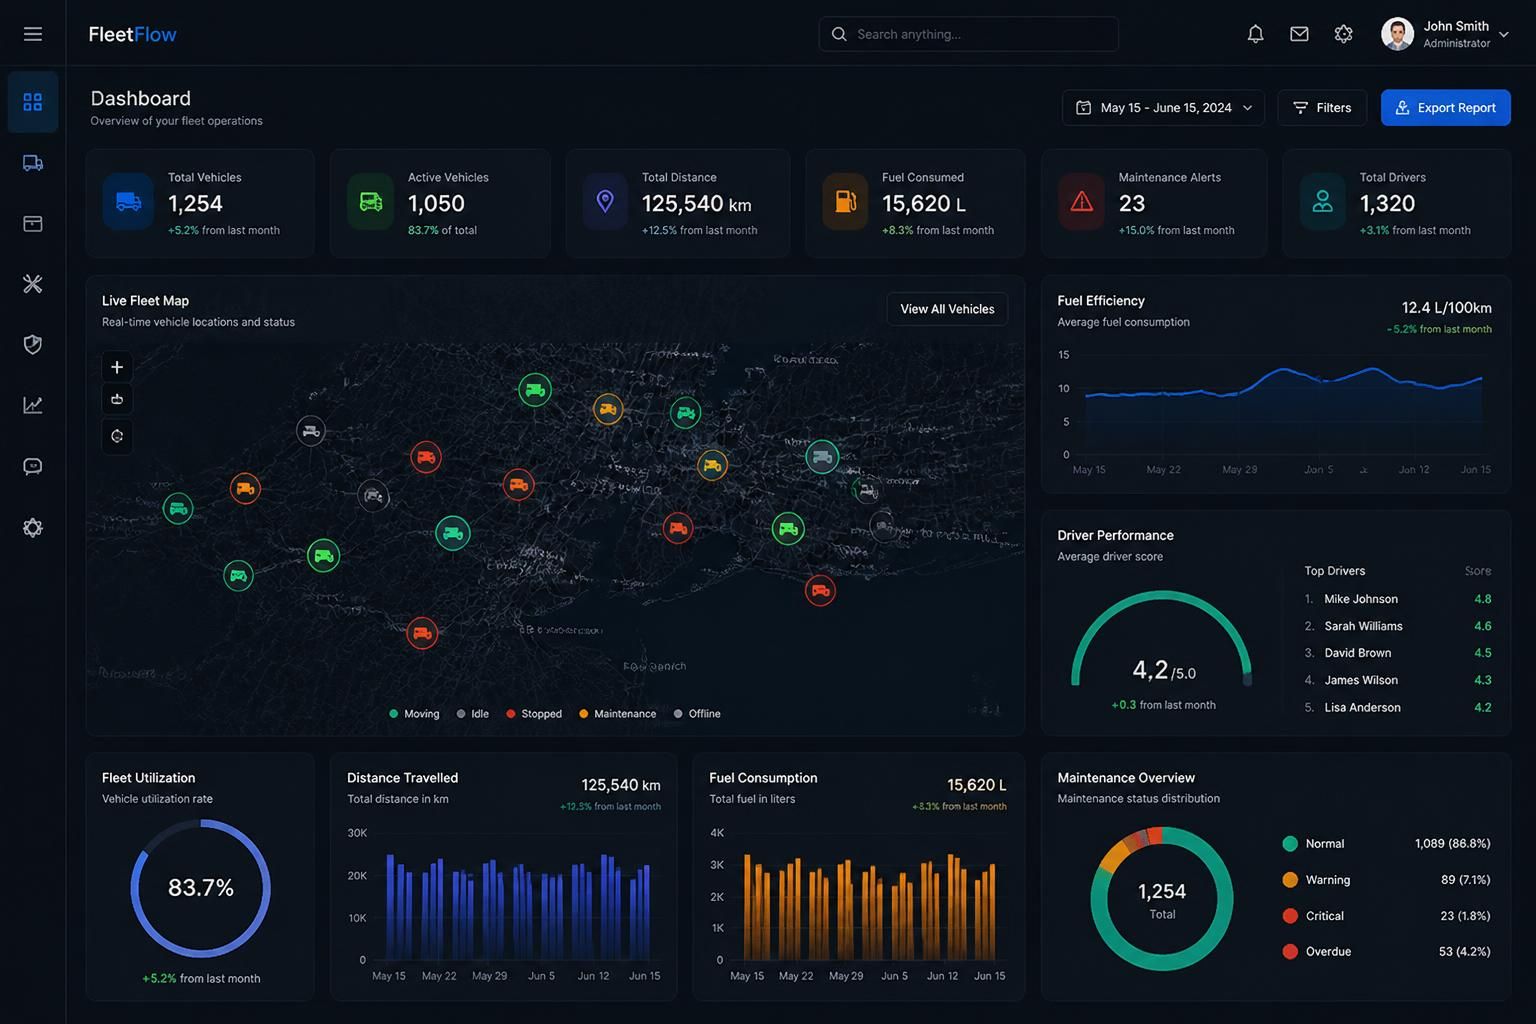1536x1024 pixels.
Task: Click the Live Fleet Map heading
Action: click(x=145, y=301)
